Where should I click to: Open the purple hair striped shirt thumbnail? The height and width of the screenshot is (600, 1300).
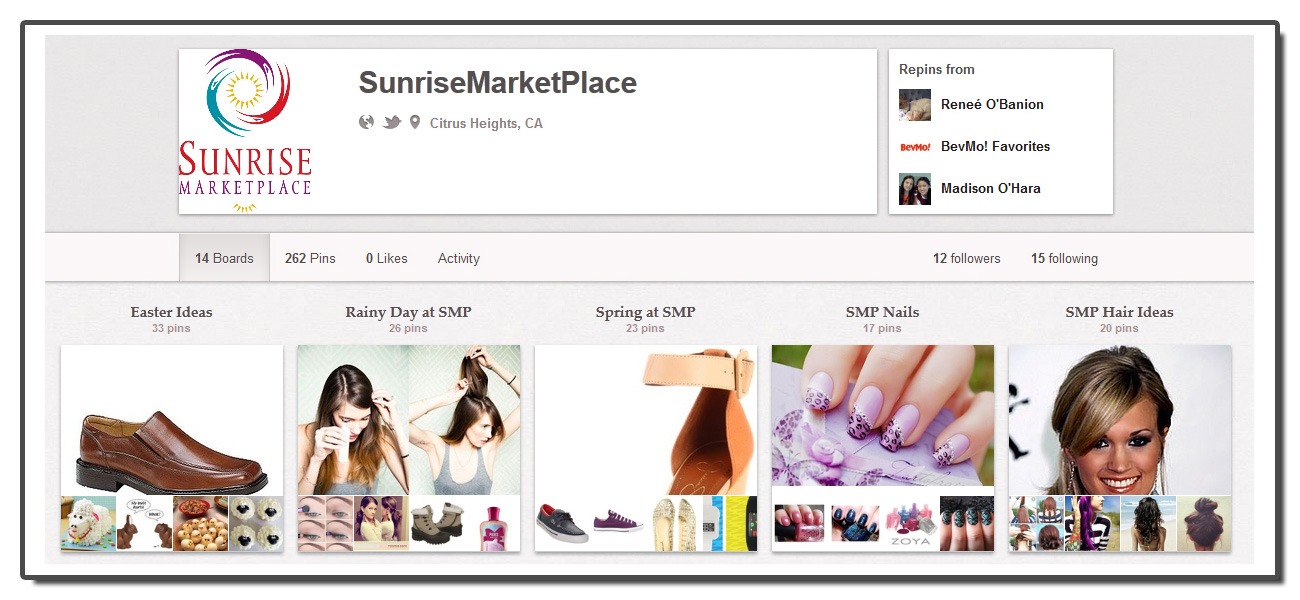[x=1091, y=523]
